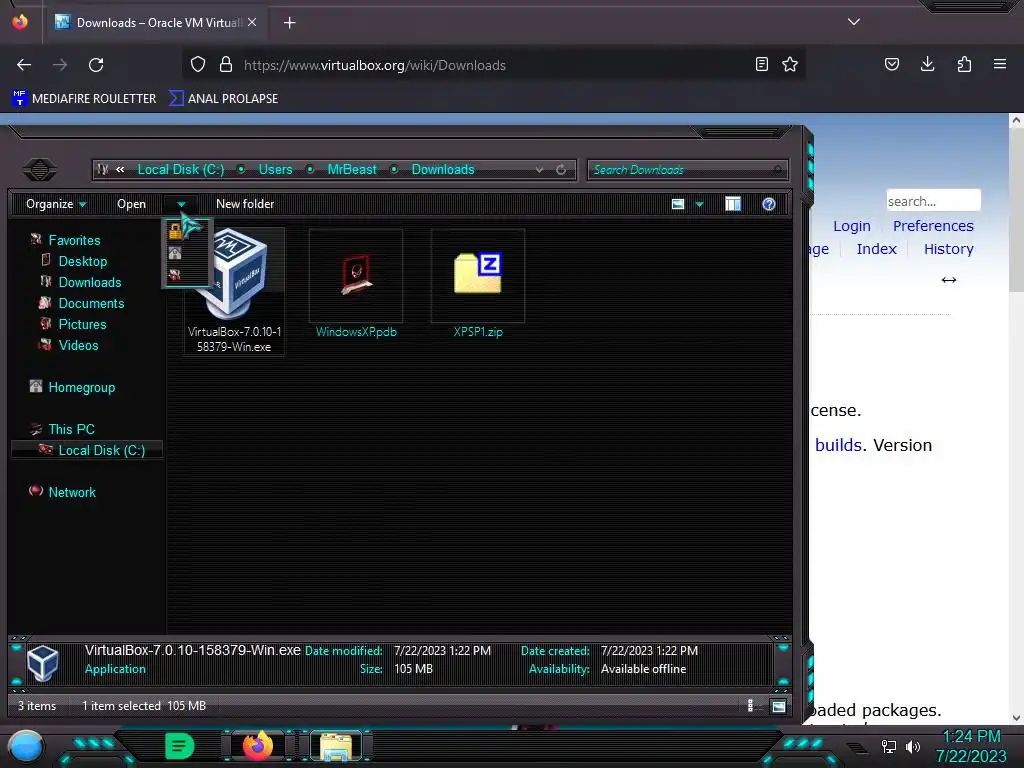
Task: Open the tracking protection shield icon
Action: click(x=198, y=65)
